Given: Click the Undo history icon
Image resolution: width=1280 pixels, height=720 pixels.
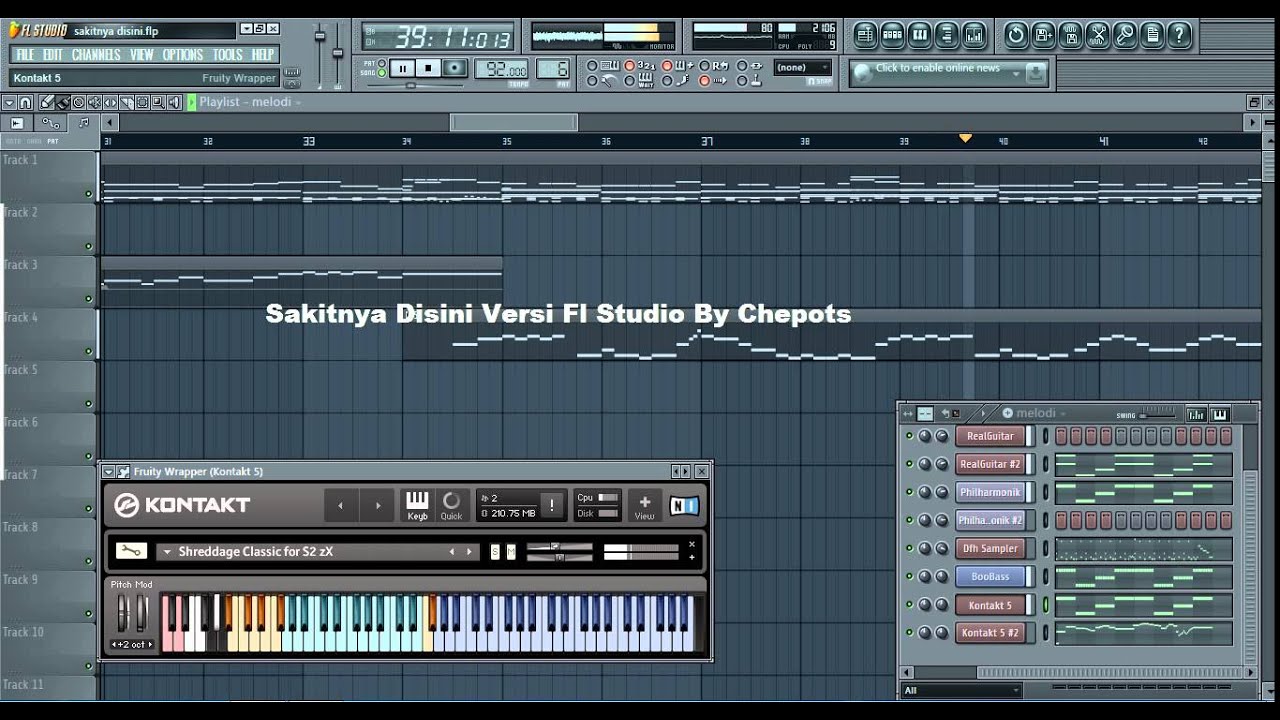Looking at the screenshot, I should tap(1016, 35).
